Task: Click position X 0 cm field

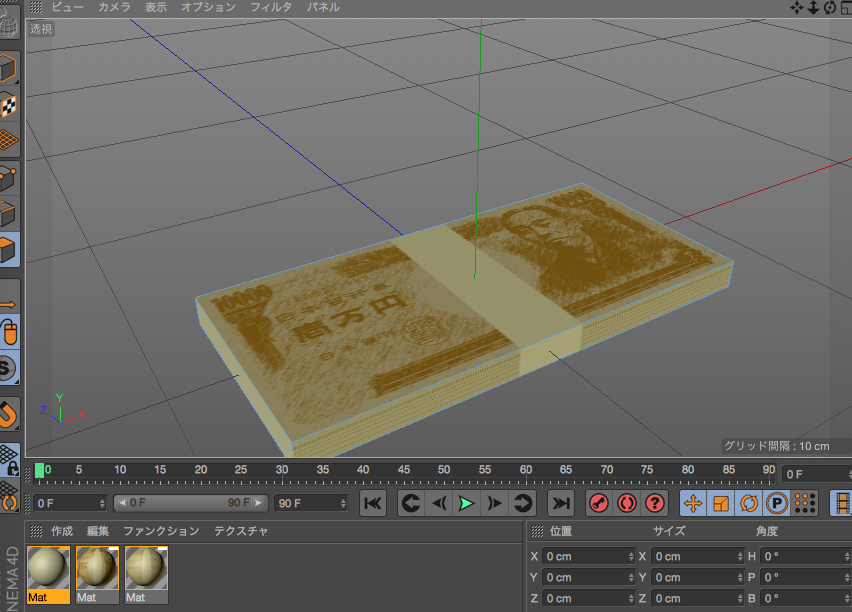Action: tap(588, 557)
